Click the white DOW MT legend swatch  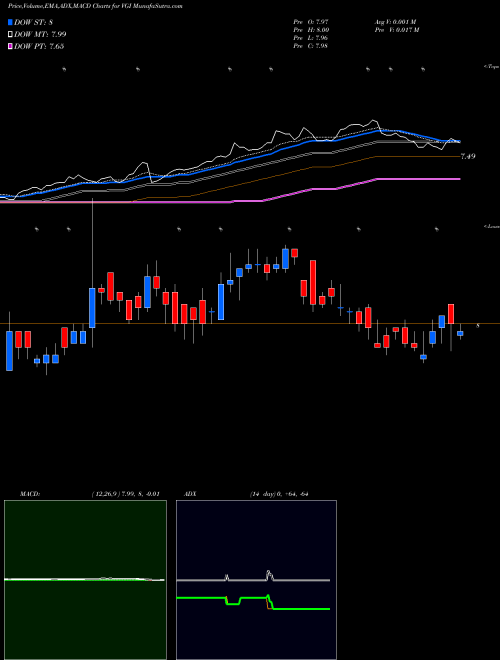[x=10, y=34]
